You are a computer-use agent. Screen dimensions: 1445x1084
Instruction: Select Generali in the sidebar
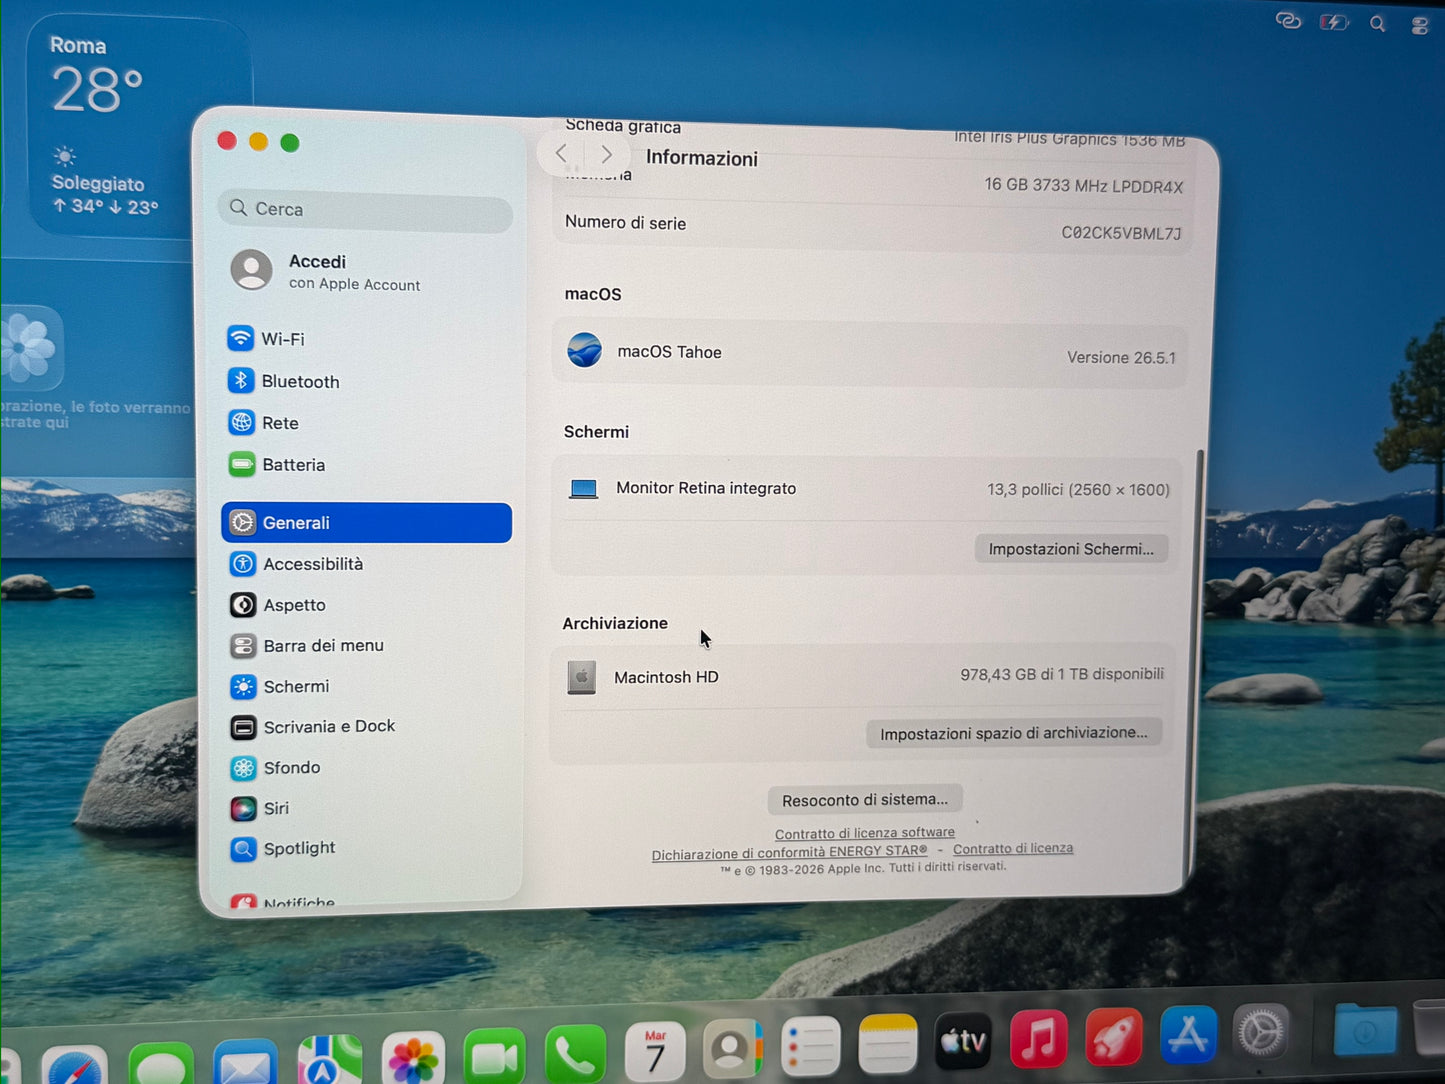pos(366,523)
